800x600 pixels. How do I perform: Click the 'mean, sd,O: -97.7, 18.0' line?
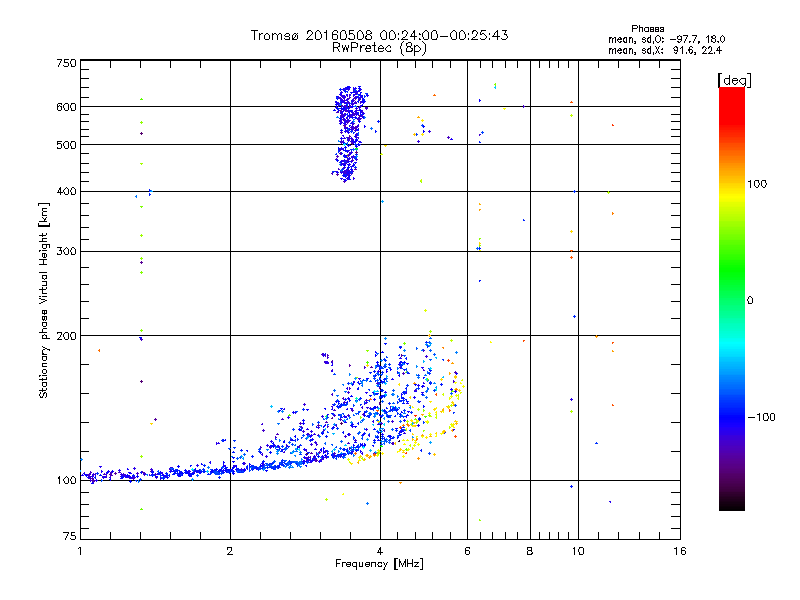click(666, 39)
